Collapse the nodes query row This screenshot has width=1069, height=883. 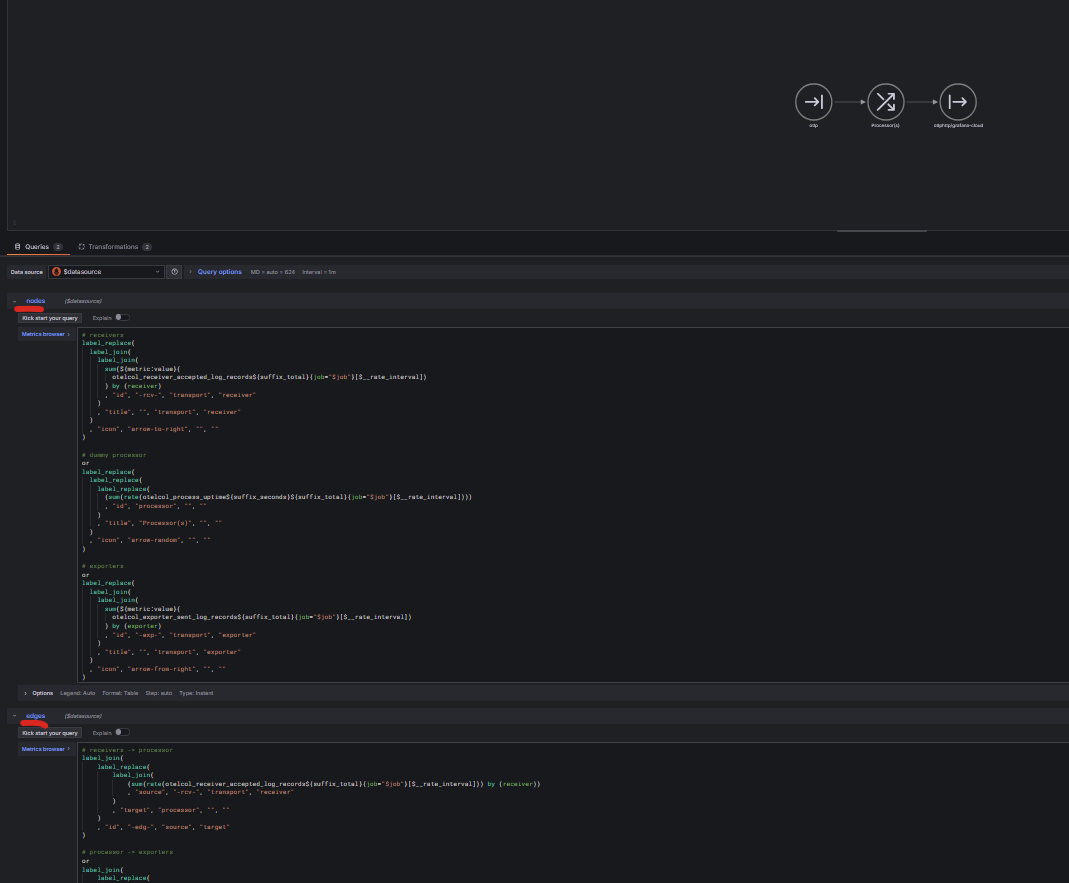14,301
